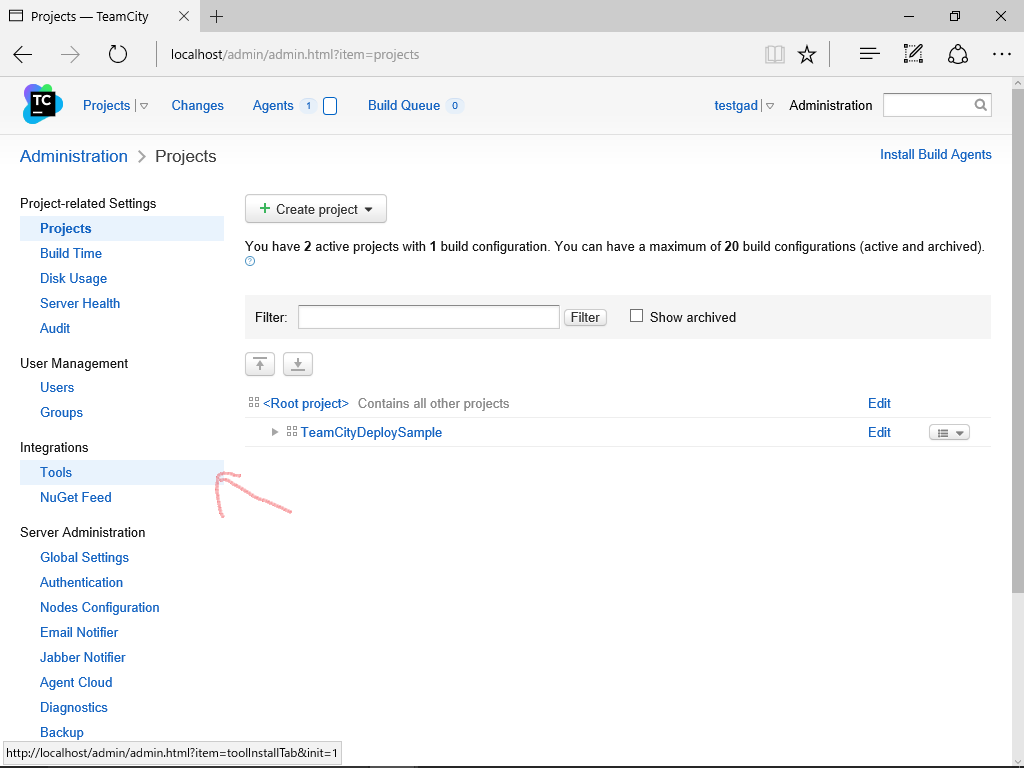Click TeamCityDeploySample project grid icon
1024x768 pixels.
pyautogui.click(x=292, y=432)
